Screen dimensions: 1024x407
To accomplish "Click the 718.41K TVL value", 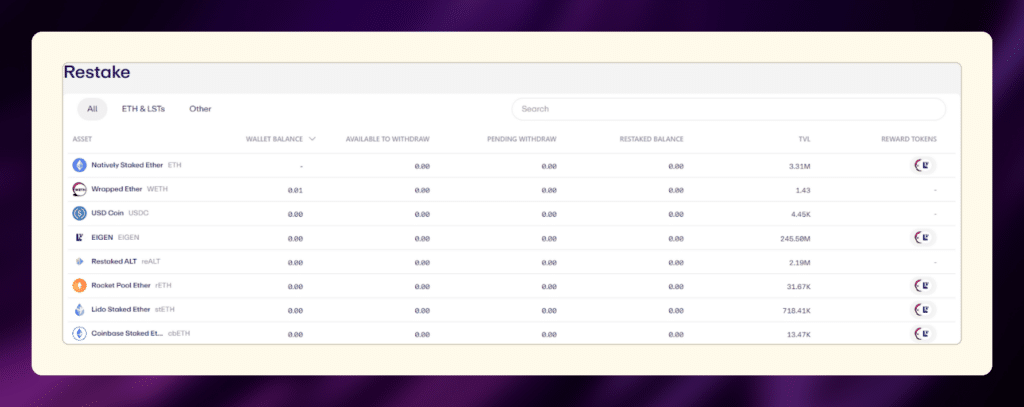I will [796, 310].
